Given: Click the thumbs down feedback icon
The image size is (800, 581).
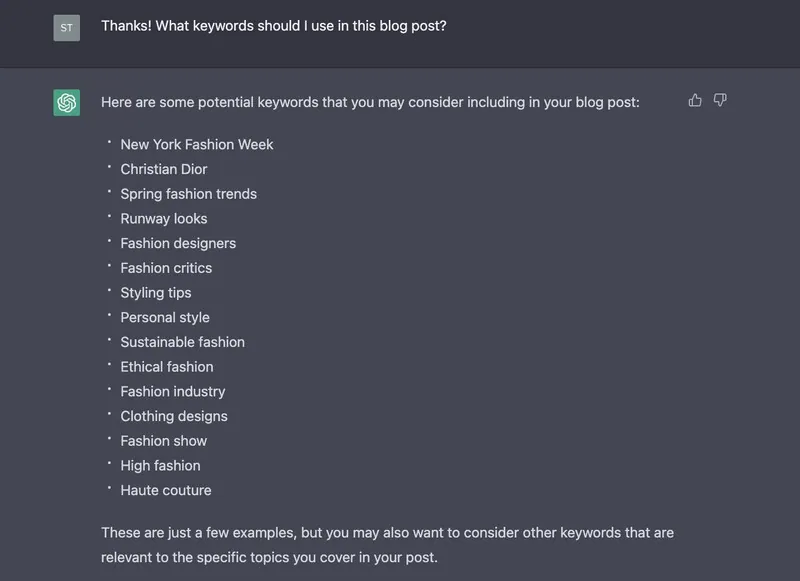Looking at the screenshot, I should click(x=720, y=100).
